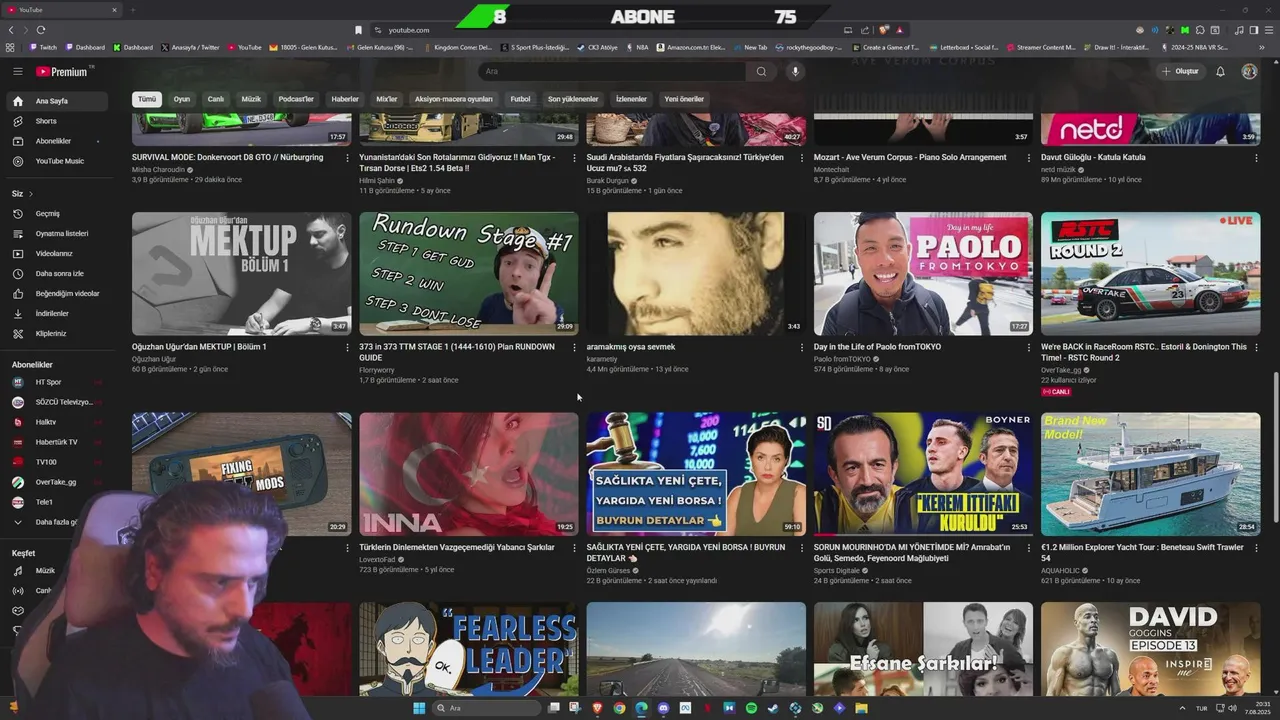
Task: Select the Oyun filter chip
Action: (x=182, y=99)
